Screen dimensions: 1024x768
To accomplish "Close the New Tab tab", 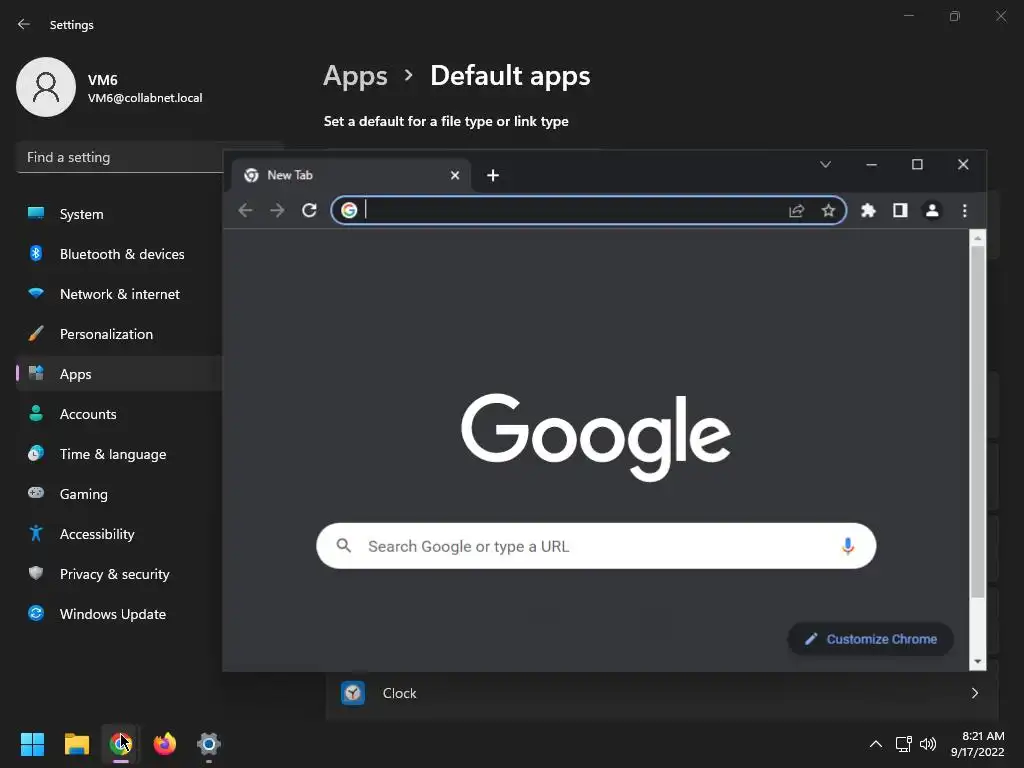I will [x=455, y=175].
